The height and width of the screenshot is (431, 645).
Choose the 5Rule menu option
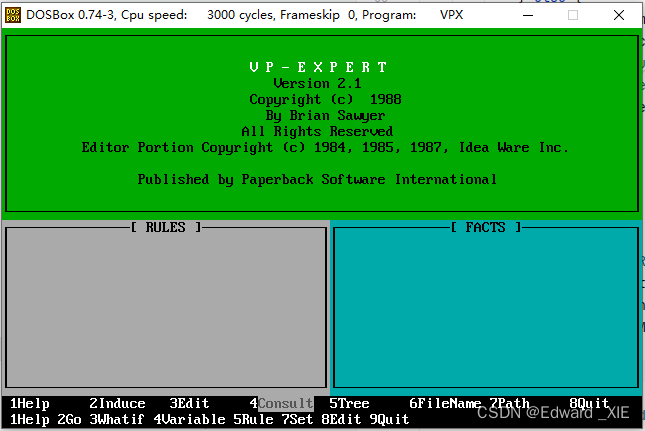(253, 419)
